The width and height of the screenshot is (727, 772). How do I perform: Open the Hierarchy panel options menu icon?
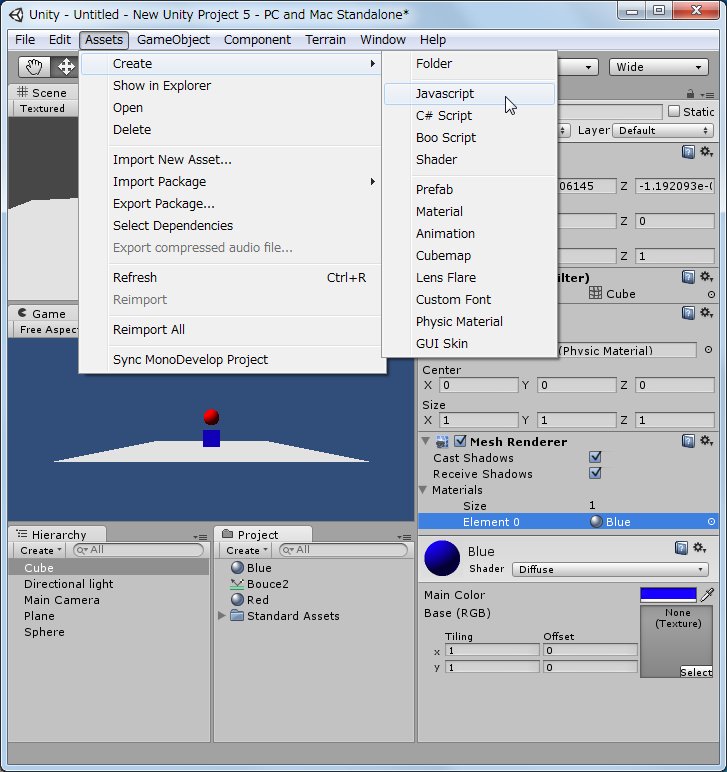tap(200, 536)
